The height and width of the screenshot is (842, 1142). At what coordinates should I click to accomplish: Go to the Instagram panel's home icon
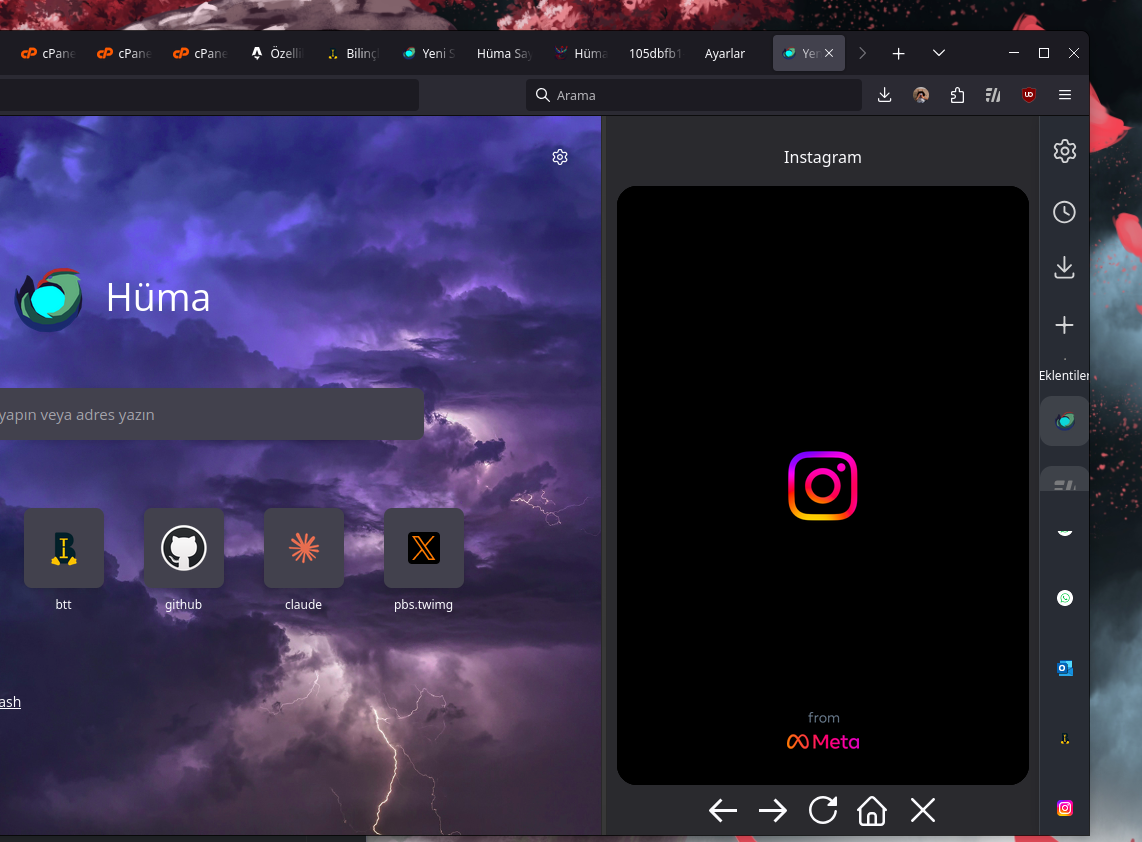(872, 810)
